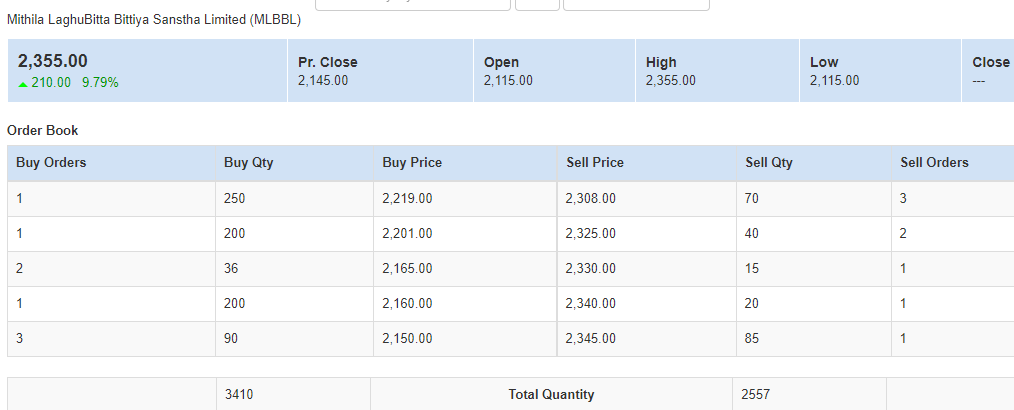Image resolution: width=1014 pixels, height=410 pixels.
Task: Click the green point change value 210.00
Action: [x=51, y=83]
